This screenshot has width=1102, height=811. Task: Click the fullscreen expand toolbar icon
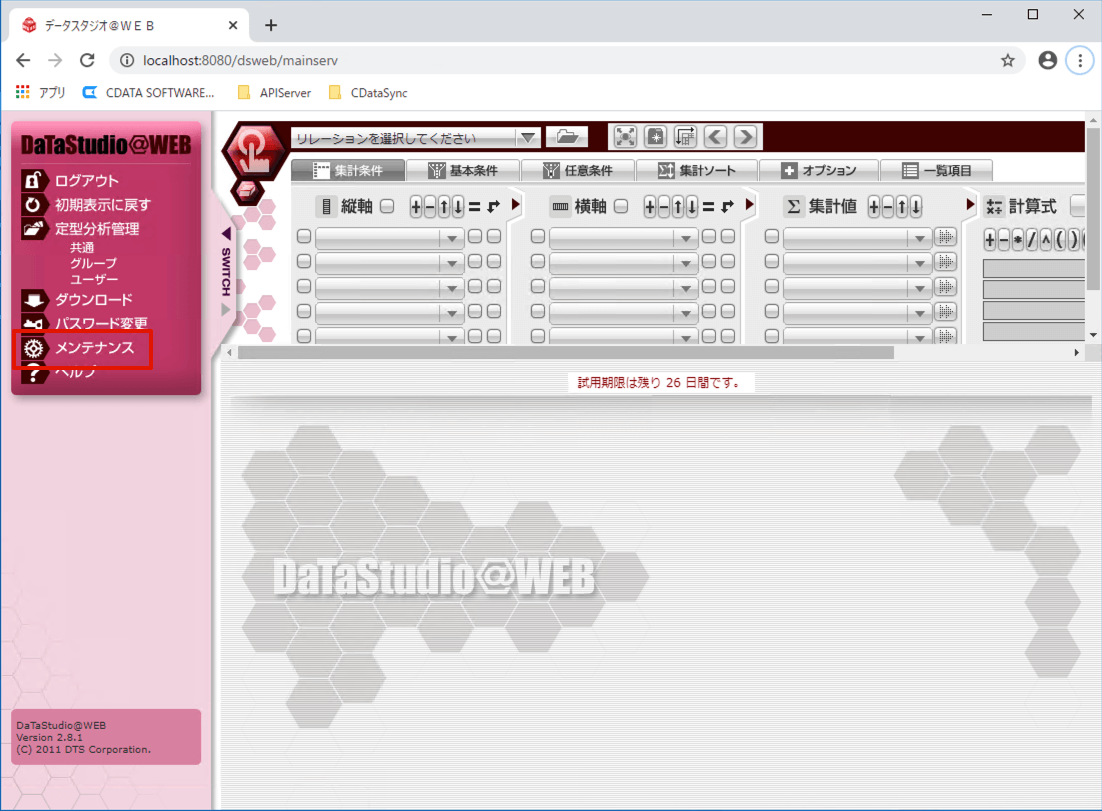(x=625, y=136)
